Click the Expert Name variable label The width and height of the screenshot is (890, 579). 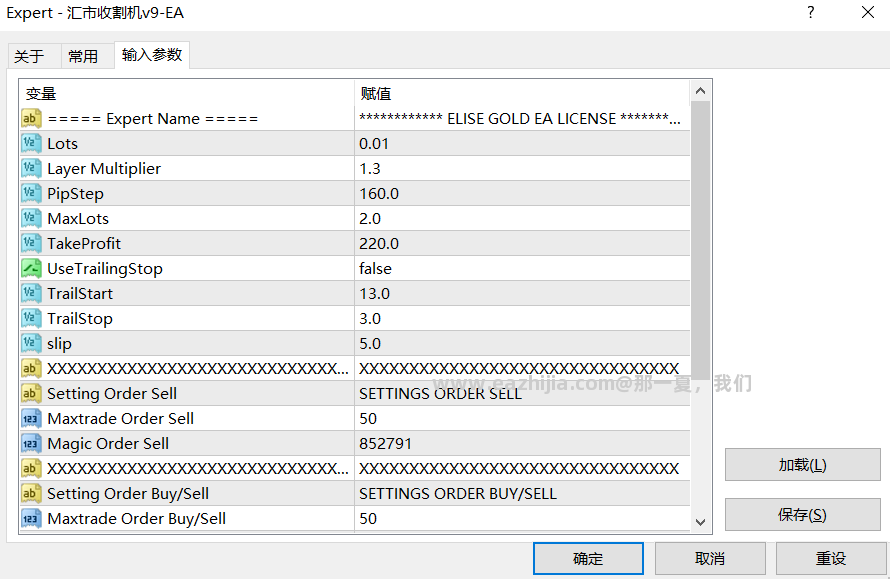point(153,119)
